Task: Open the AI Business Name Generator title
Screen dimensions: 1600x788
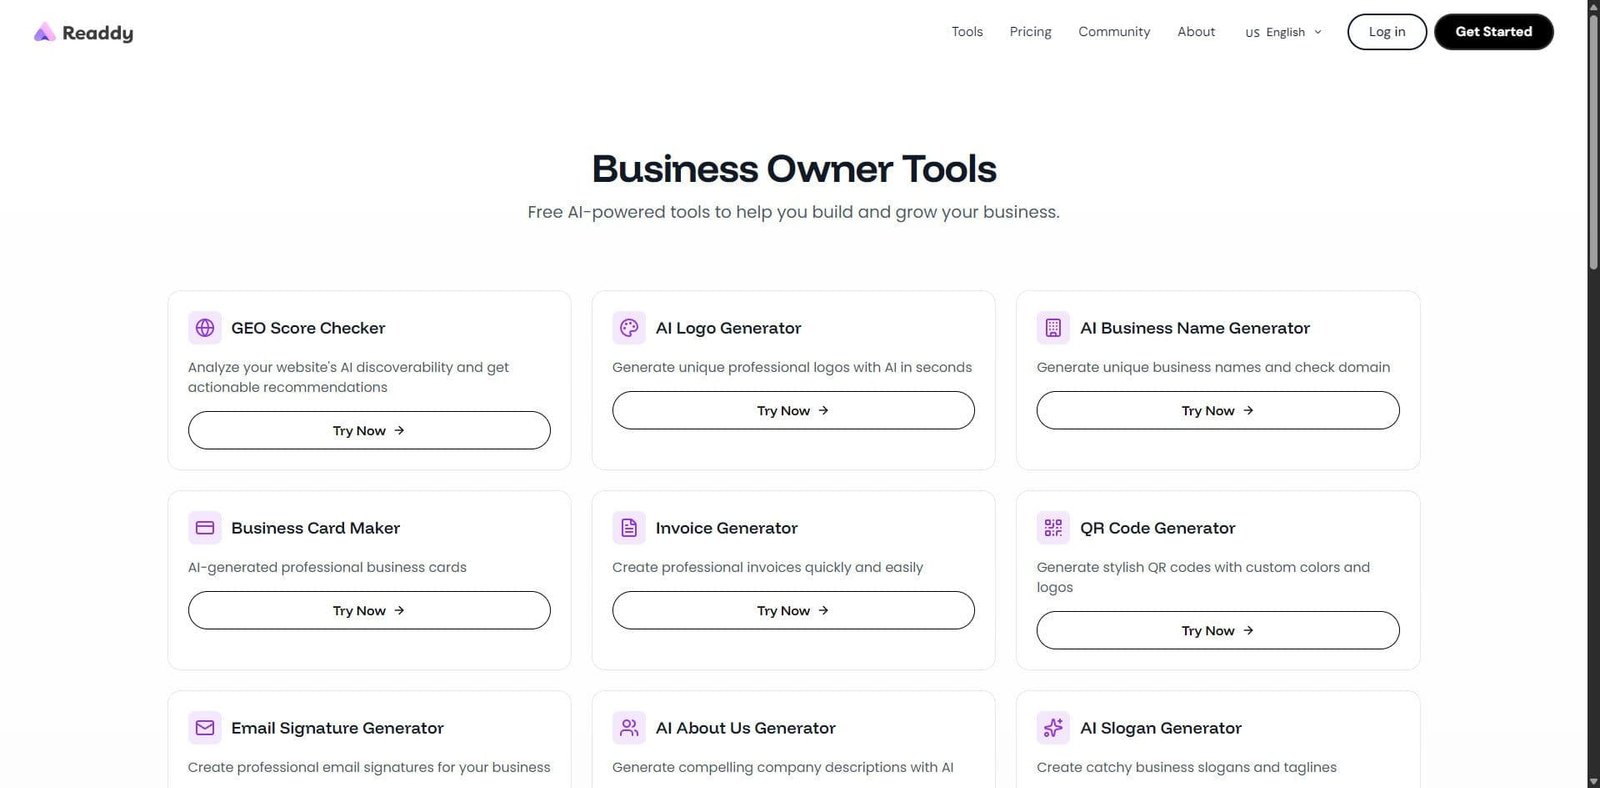Action: (x=1195, y=328)
